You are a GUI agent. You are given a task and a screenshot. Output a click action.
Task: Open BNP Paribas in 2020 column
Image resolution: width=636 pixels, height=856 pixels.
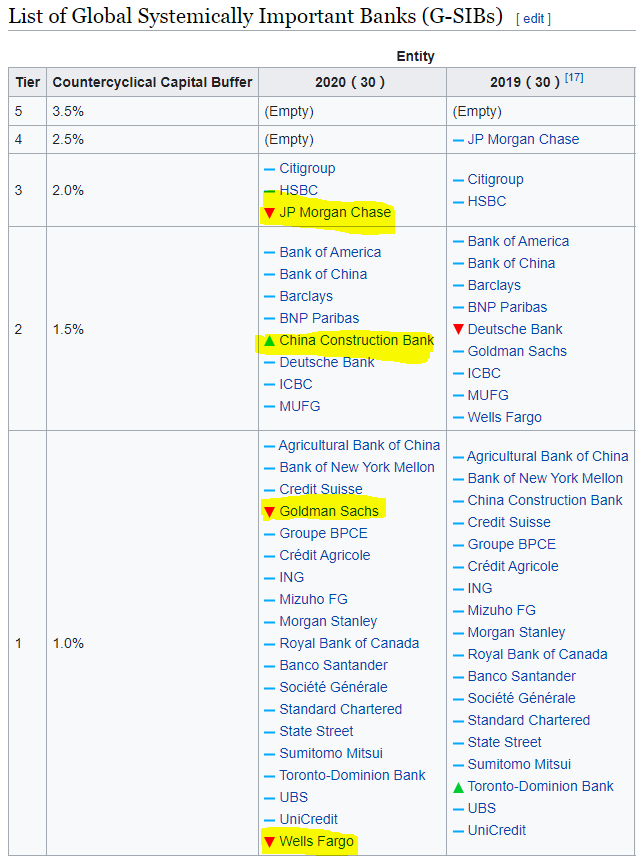(319, 318)
